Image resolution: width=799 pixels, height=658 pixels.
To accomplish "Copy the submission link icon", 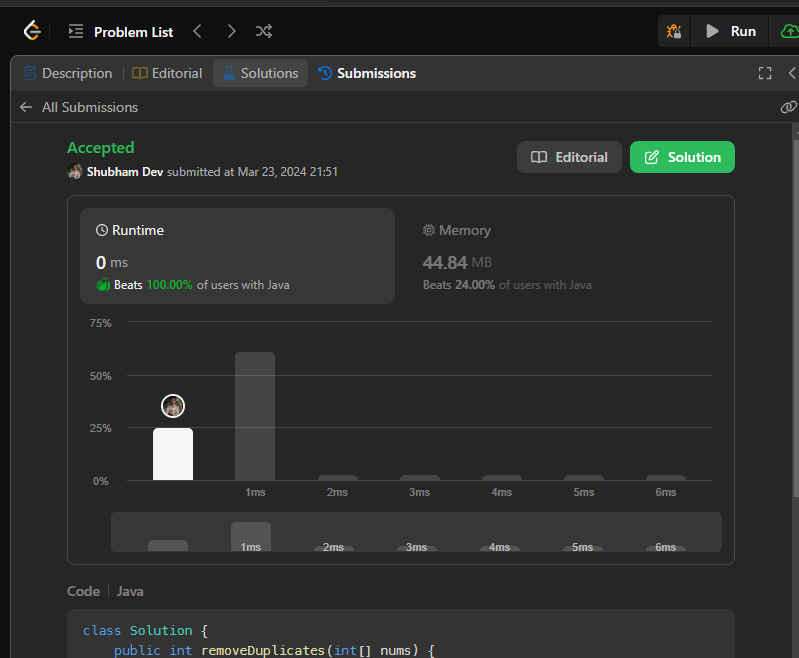I will (788, 107).
